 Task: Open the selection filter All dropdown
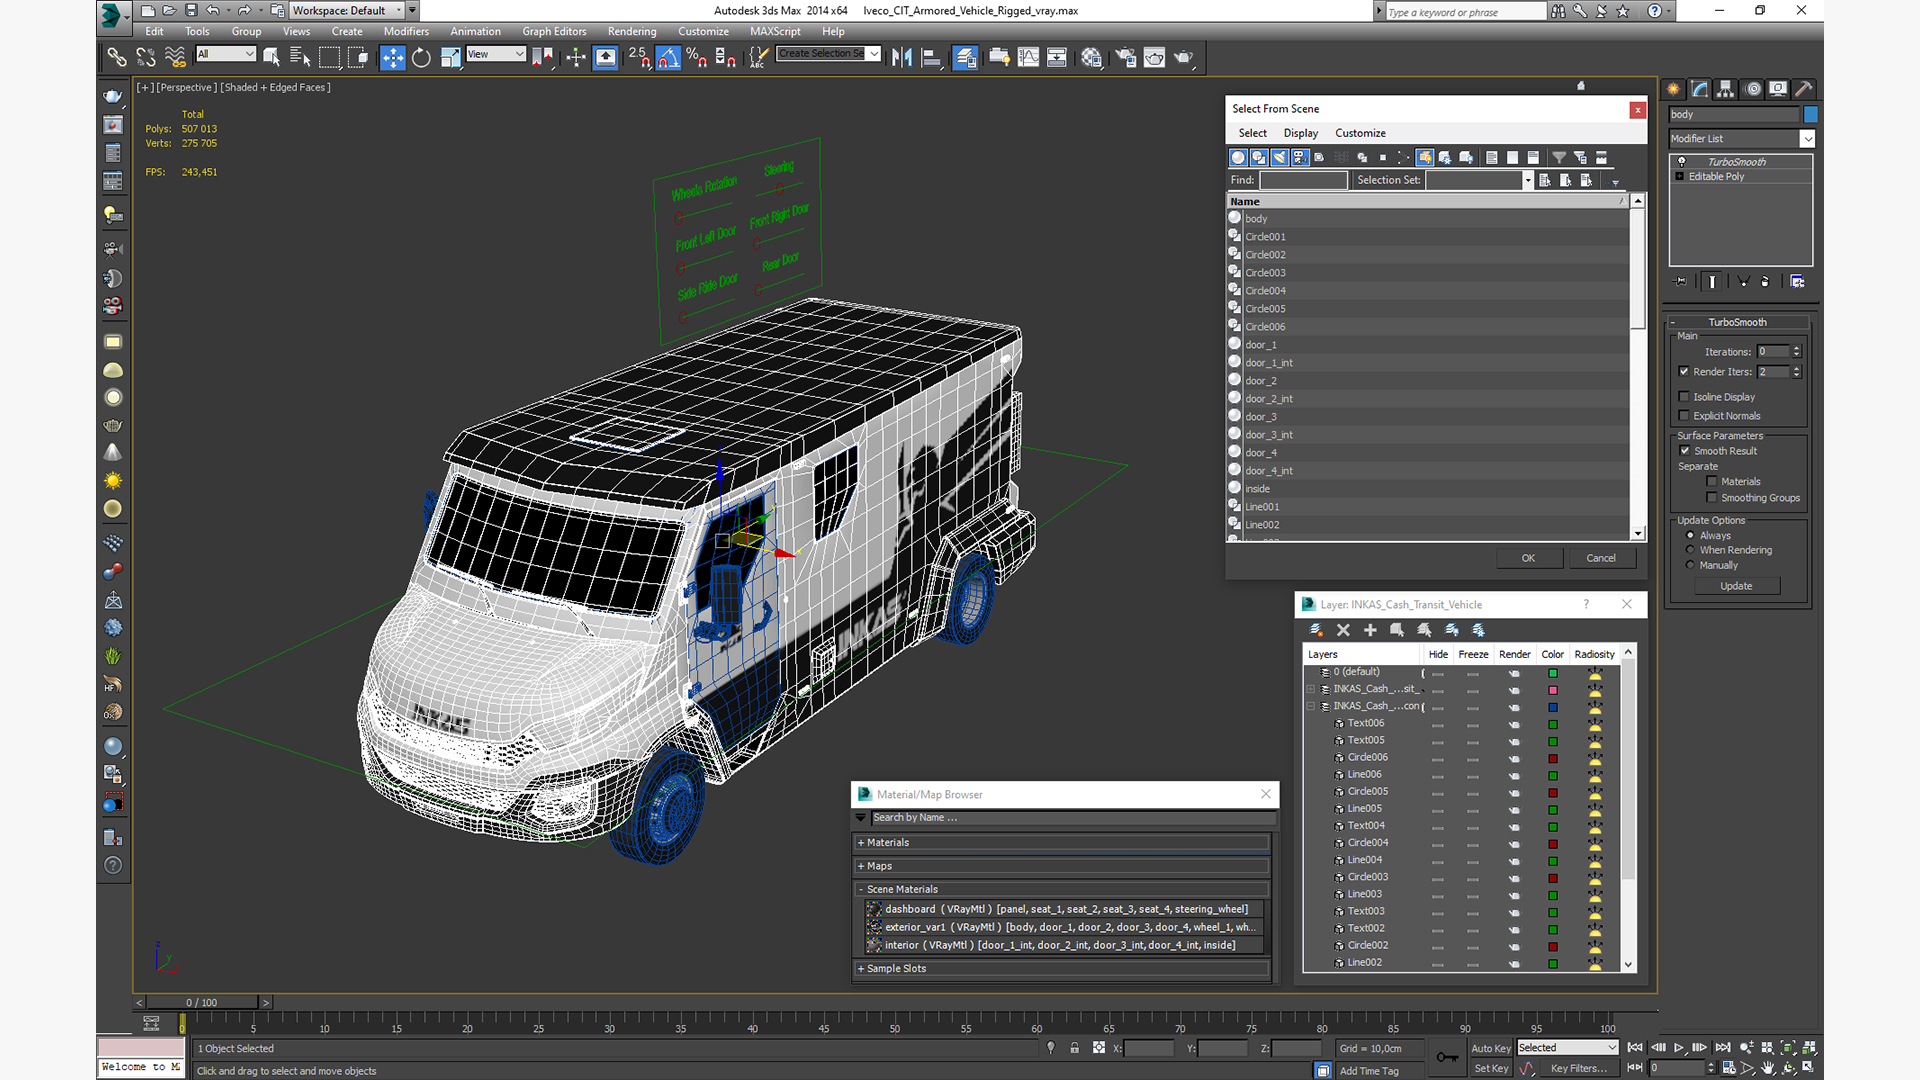(227, 54)
